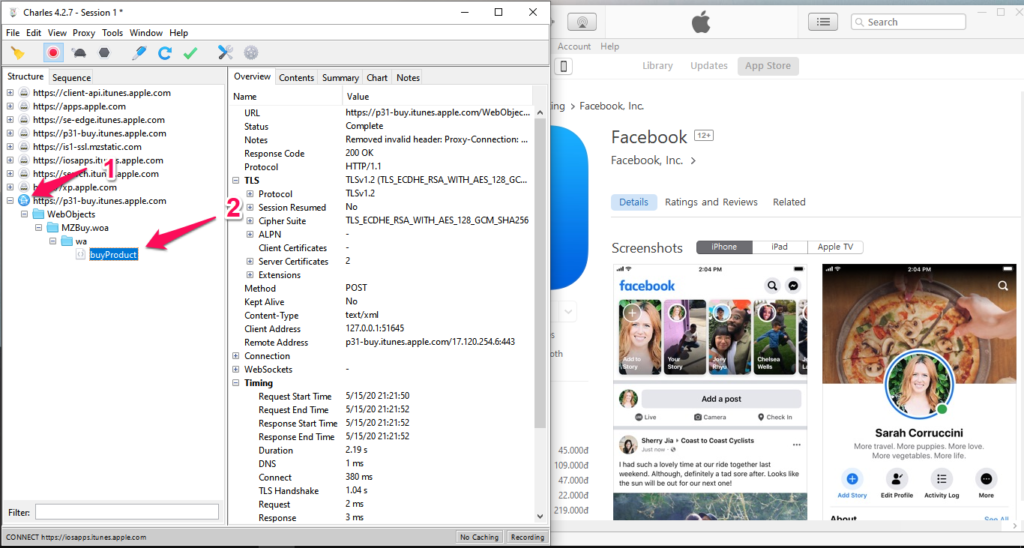
Task: Open the wrench and screwdriver Tools icon
Action: [225, 52]
